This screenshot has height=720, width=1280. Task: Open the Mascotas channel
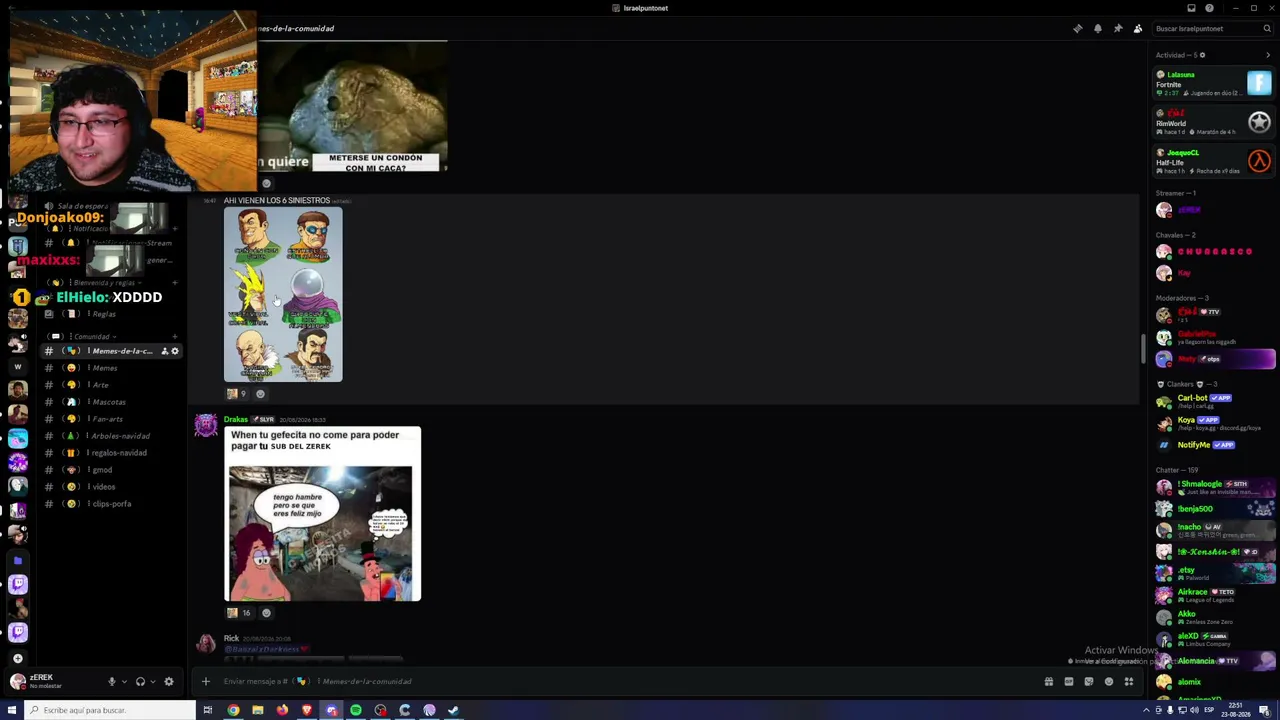click(112, 402)
